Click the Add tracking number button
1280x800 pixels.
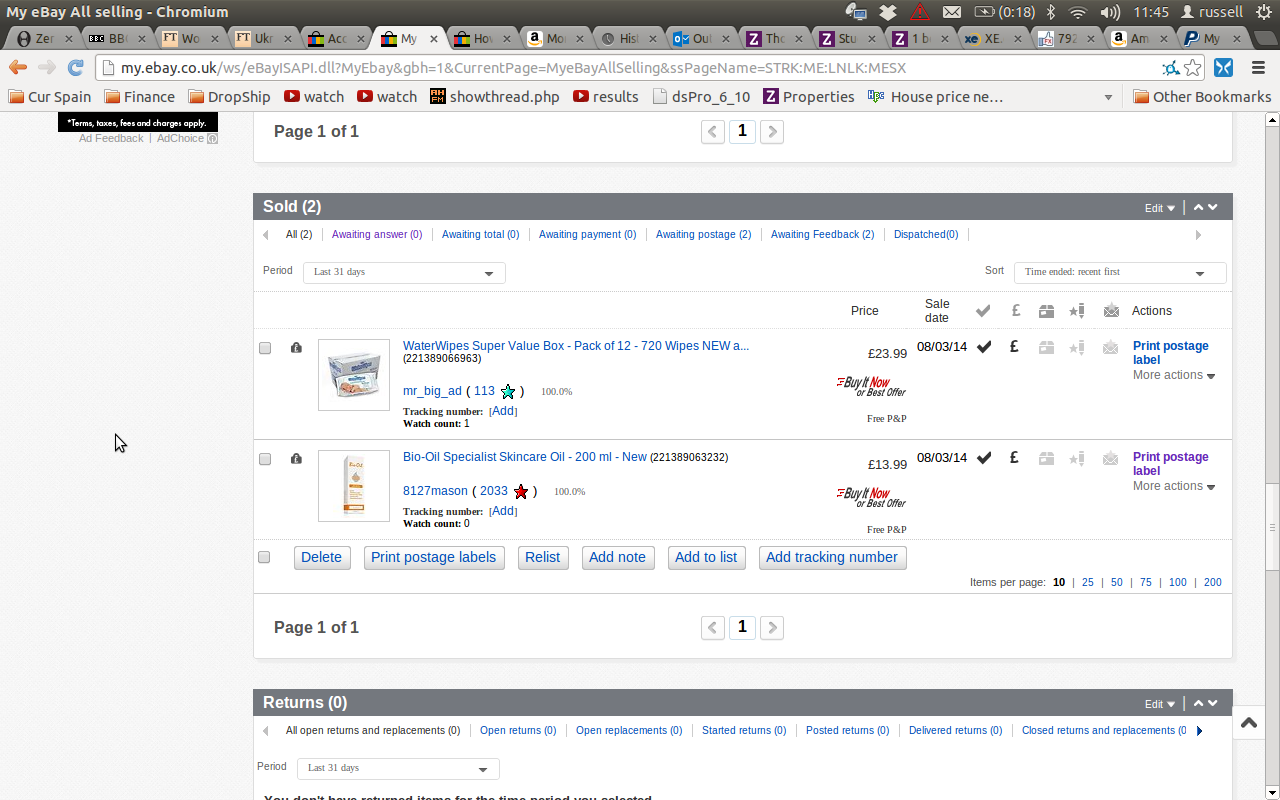click(832, 558)
